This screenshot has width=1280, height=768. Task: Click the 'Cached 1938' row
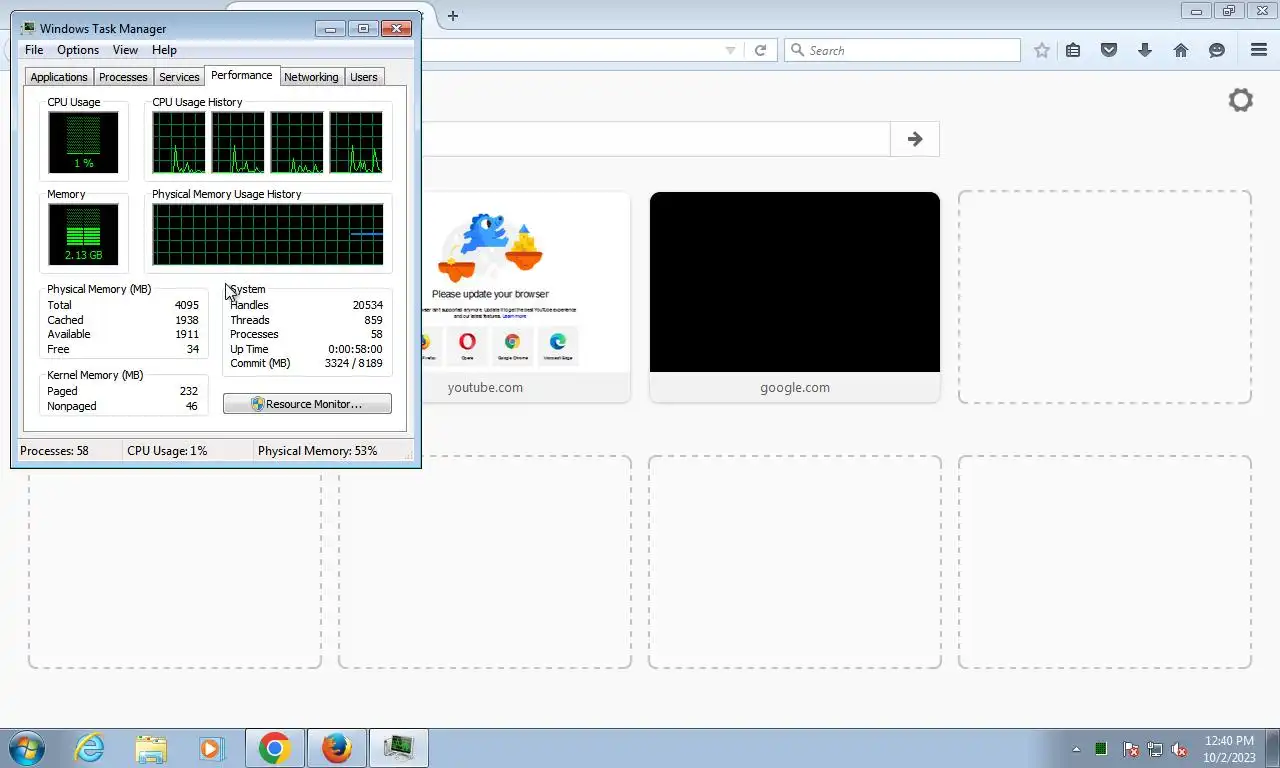[x=123, y=320]
